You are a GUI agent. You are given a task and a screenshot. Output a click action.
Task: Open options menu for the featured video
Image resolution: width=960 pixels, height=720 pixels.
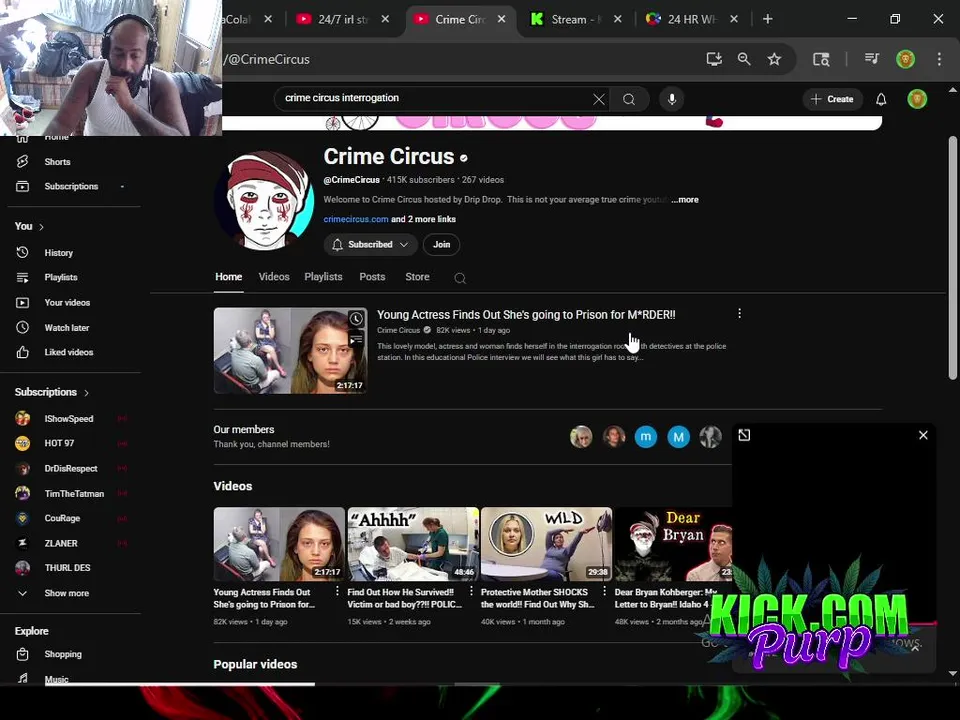click(740, 313)
